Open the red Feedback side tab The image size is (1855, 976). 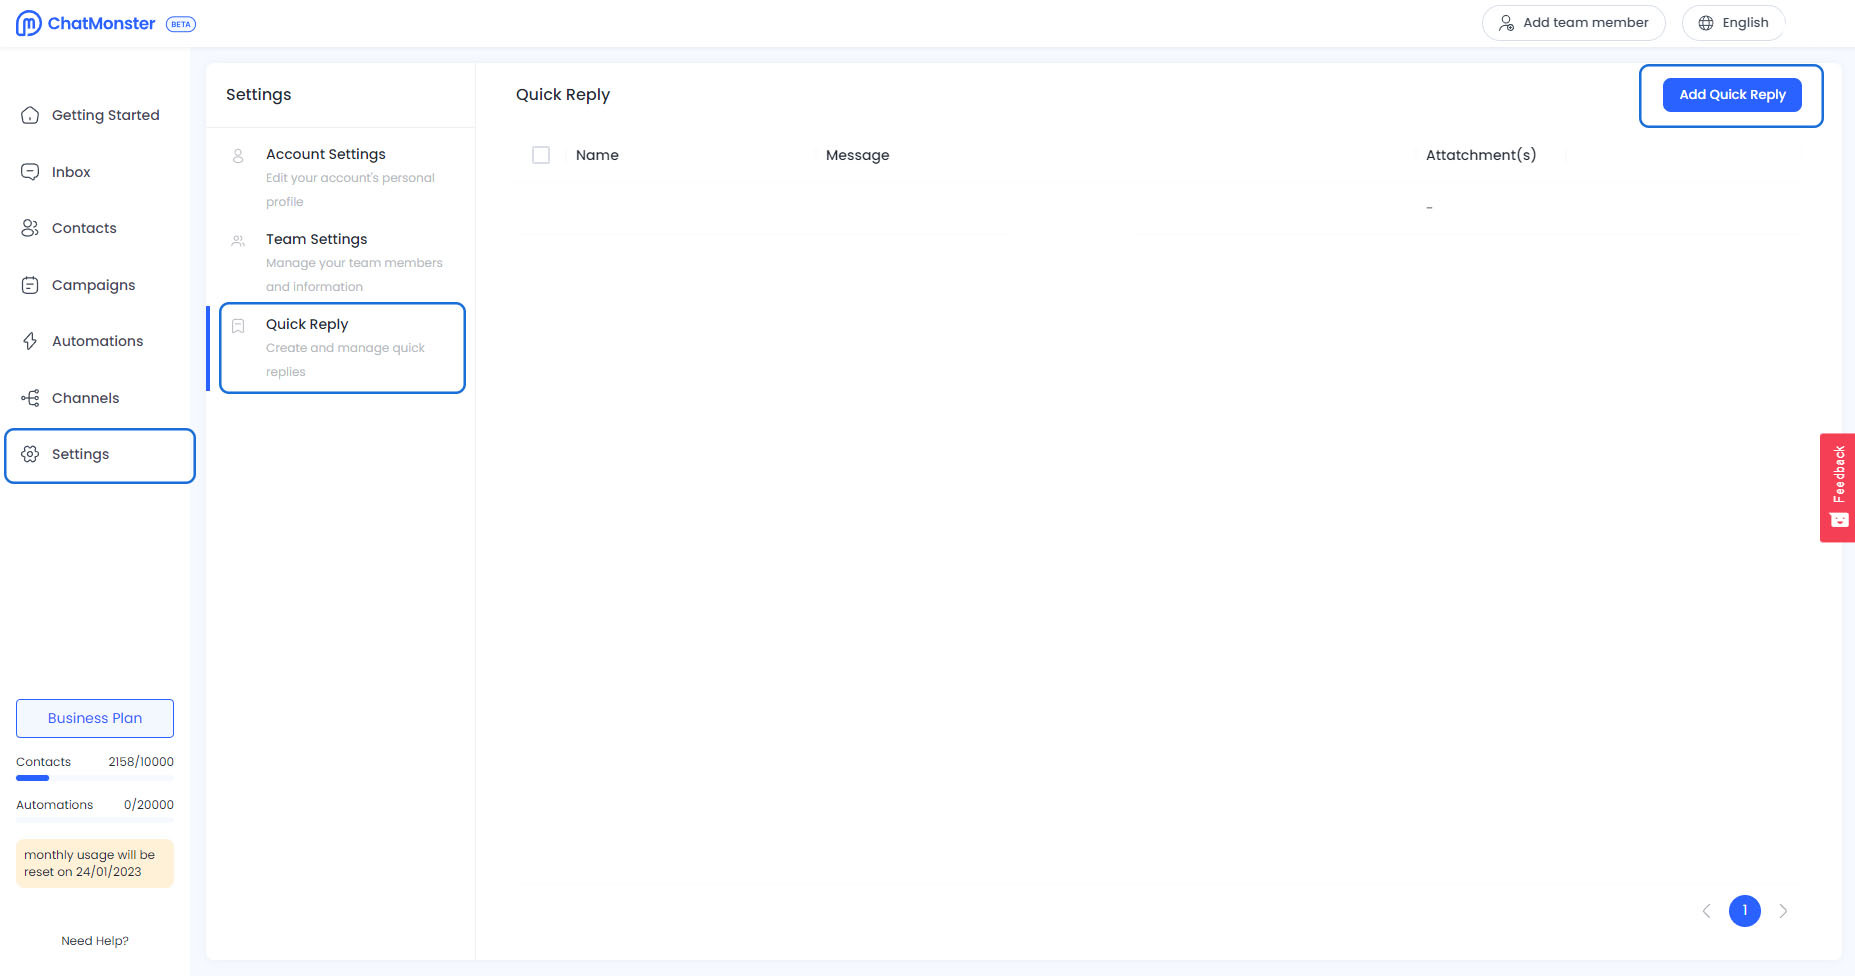coord(1837,487)
